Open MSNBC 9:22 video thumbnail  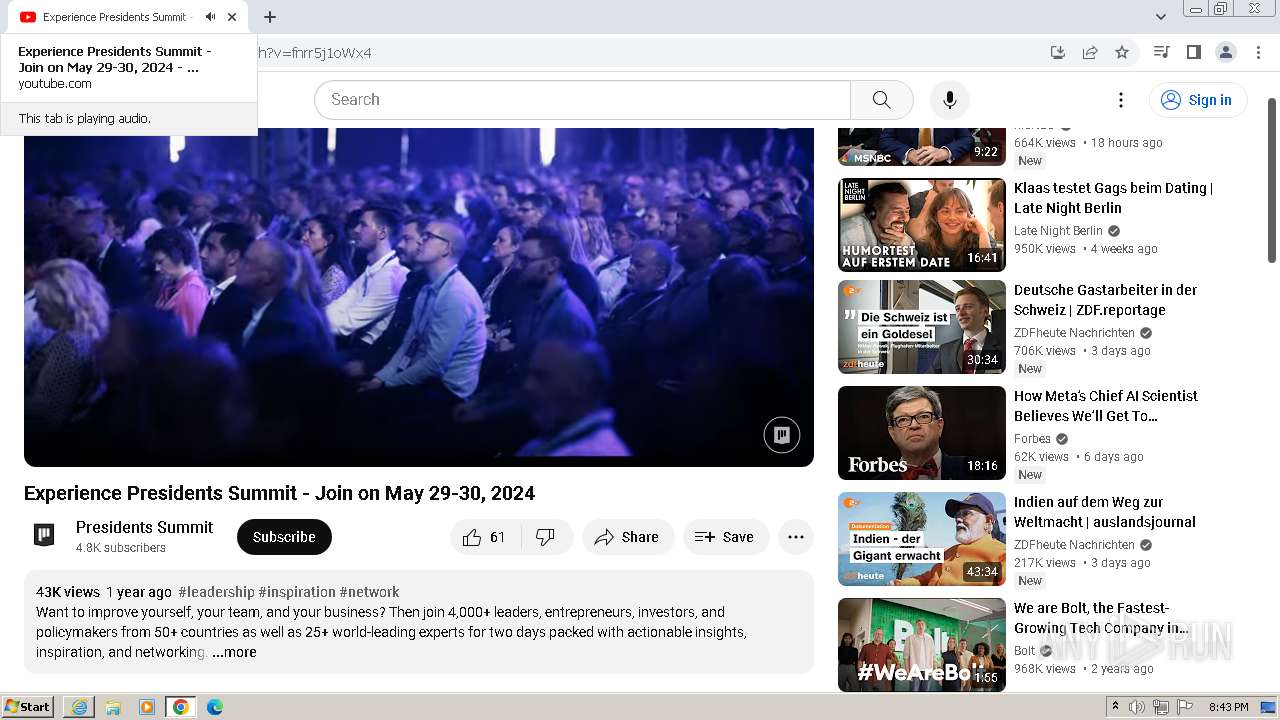922,147
